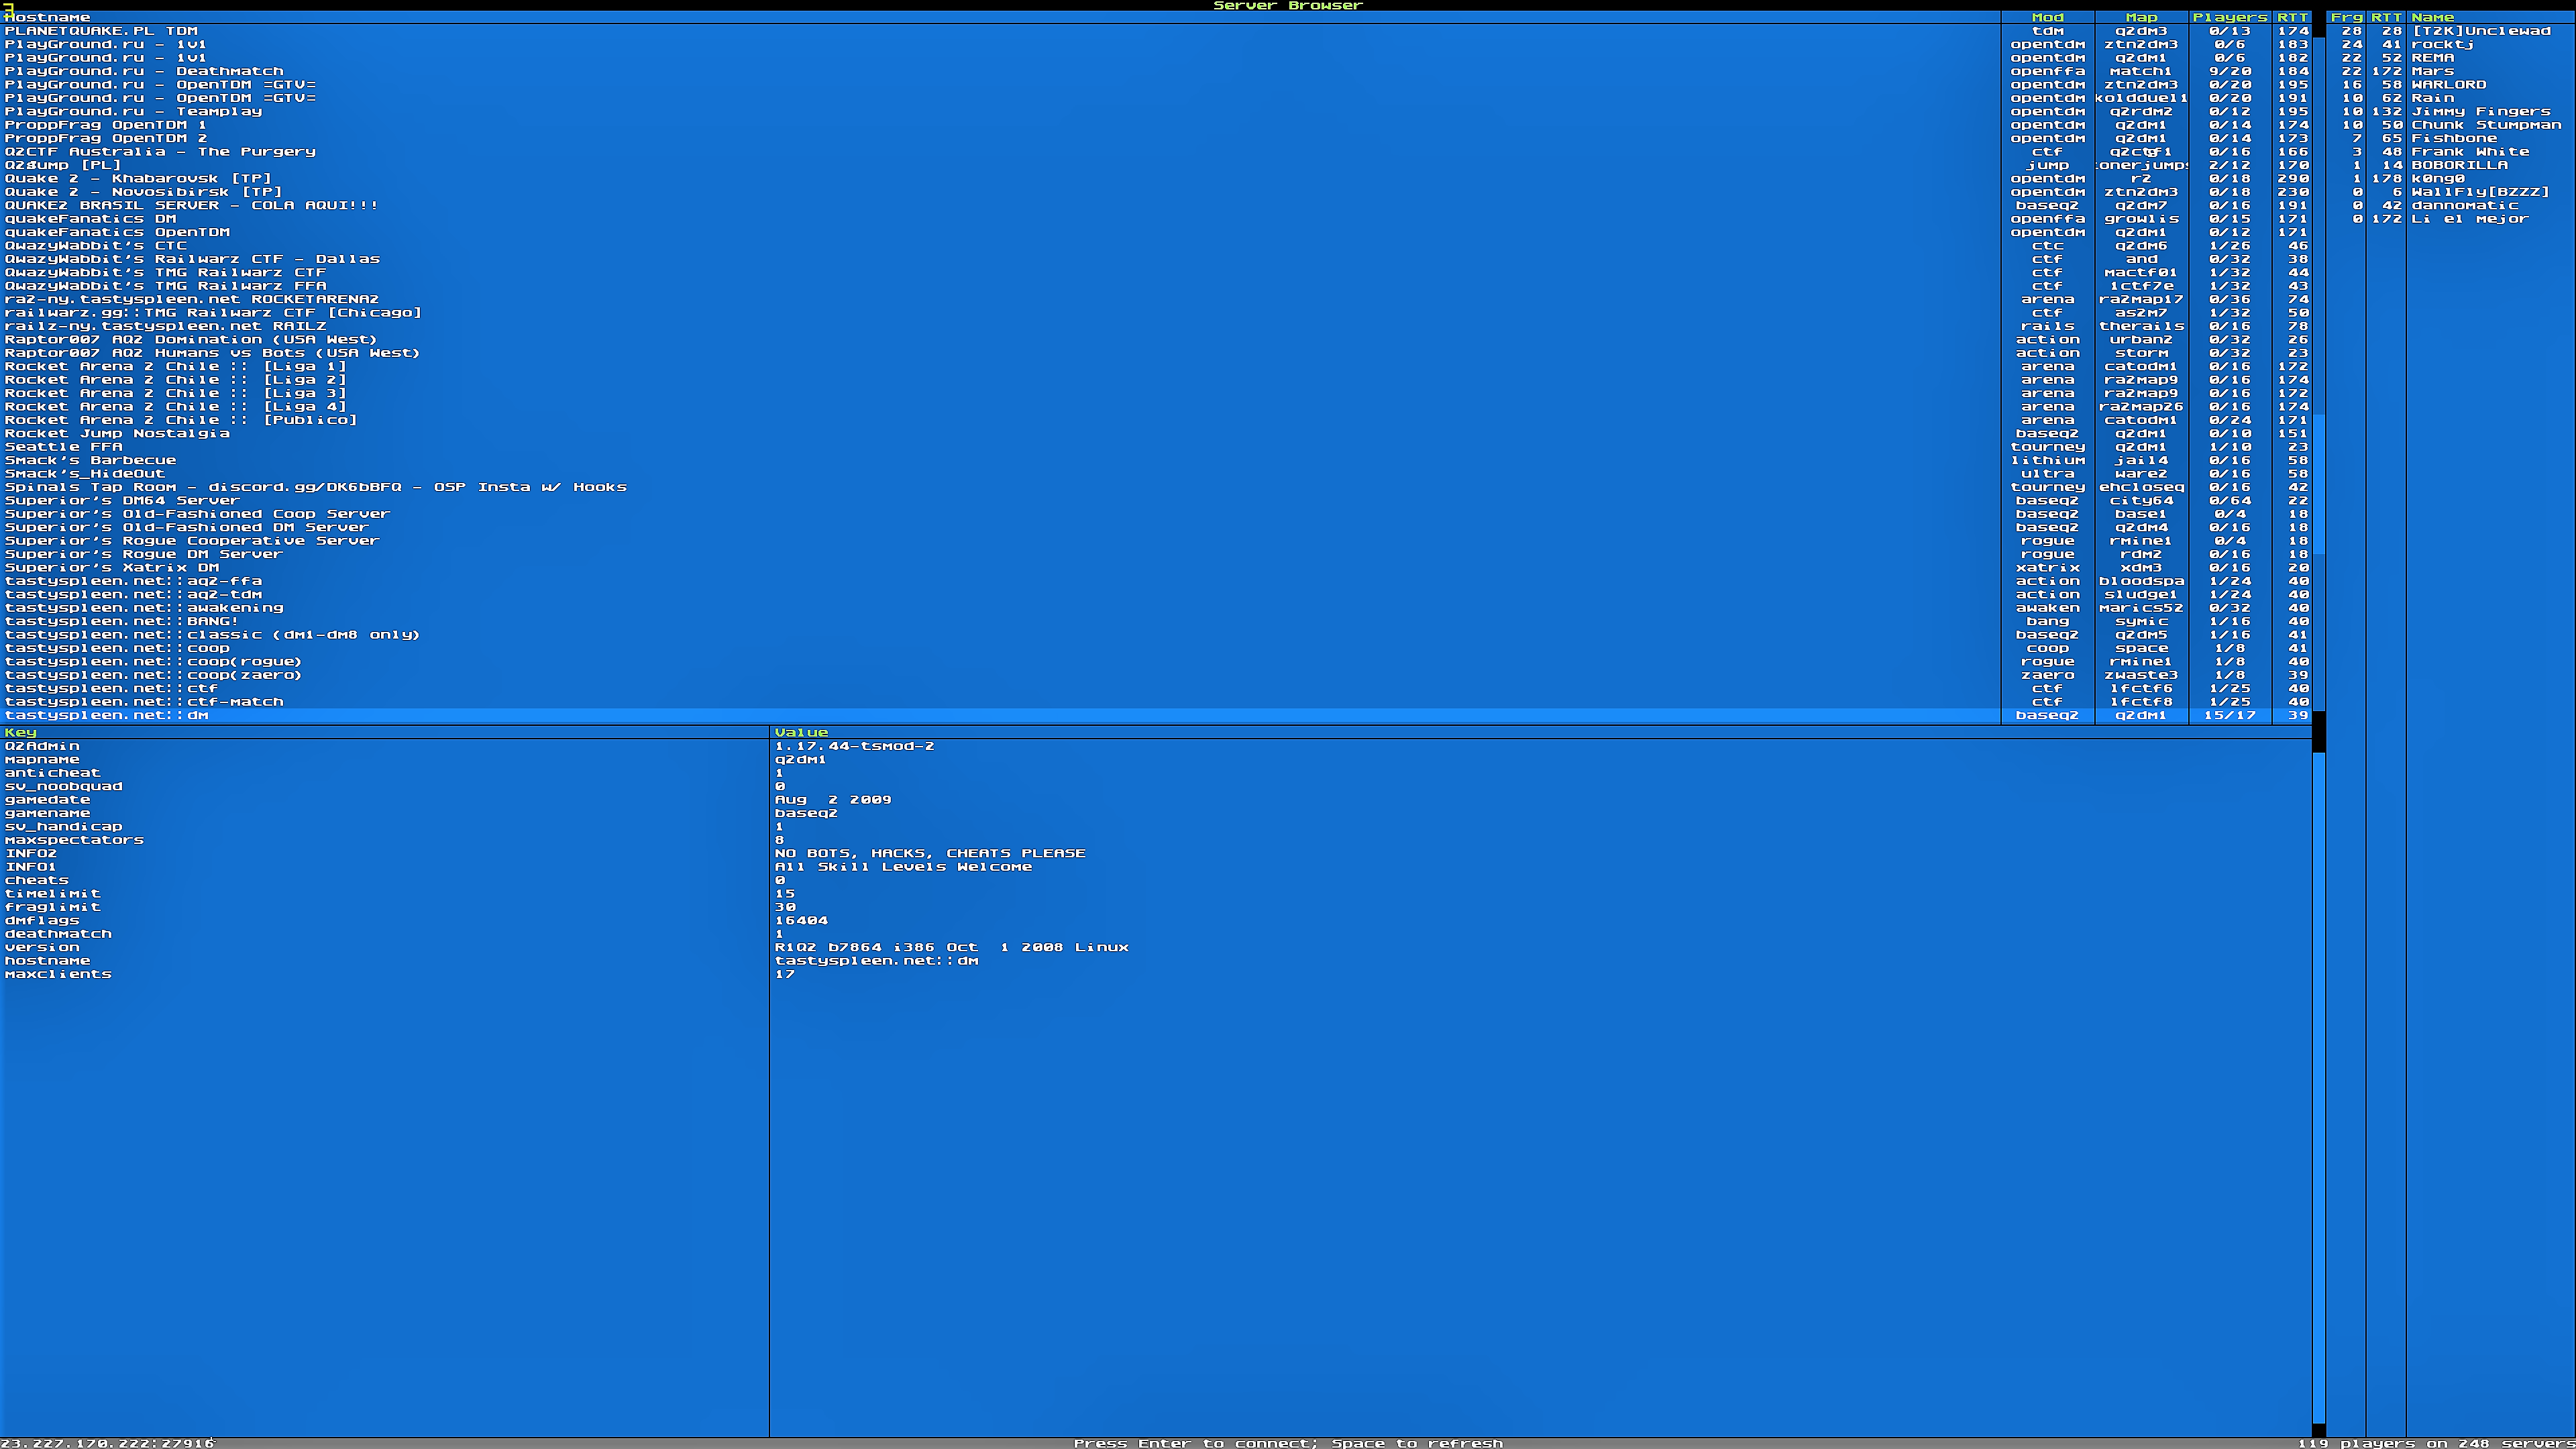2576x1449 pixels.
Task: Select QUAKE2 BRASIL SERVER row
Action: click(1156, 205)
